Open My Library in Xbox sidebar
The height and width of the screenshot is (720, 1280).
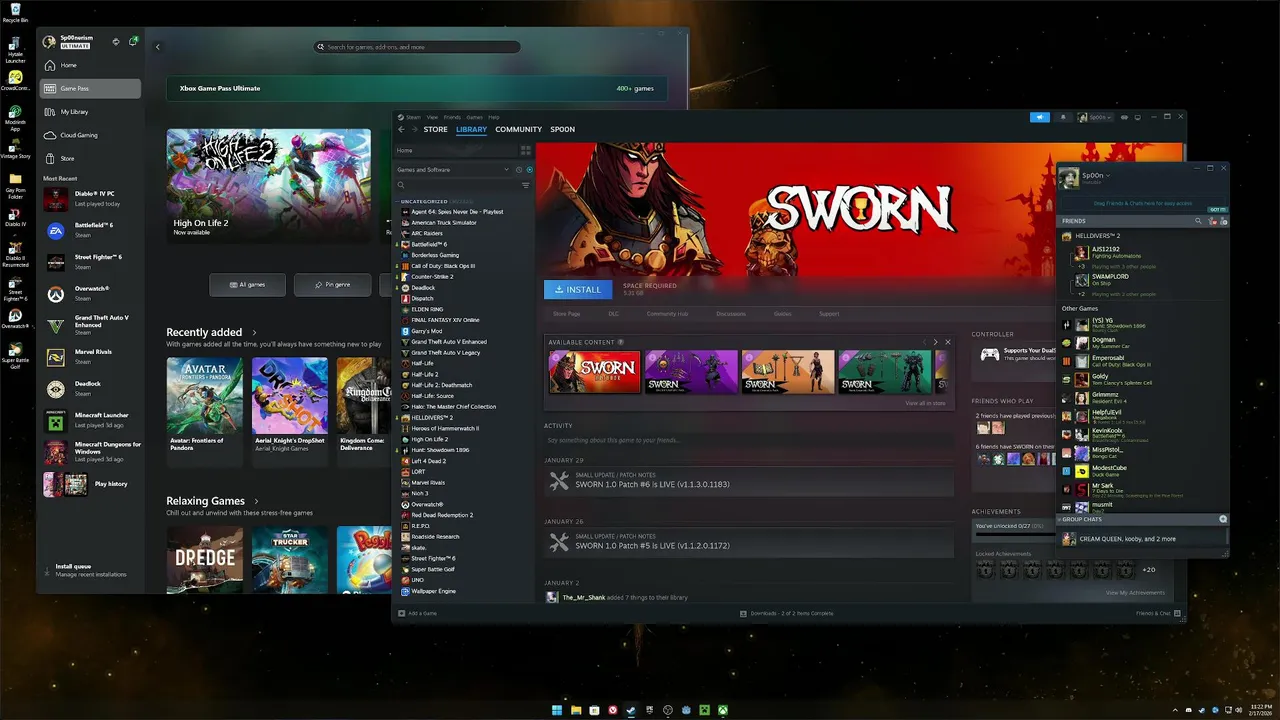click(x=90, y=112)
